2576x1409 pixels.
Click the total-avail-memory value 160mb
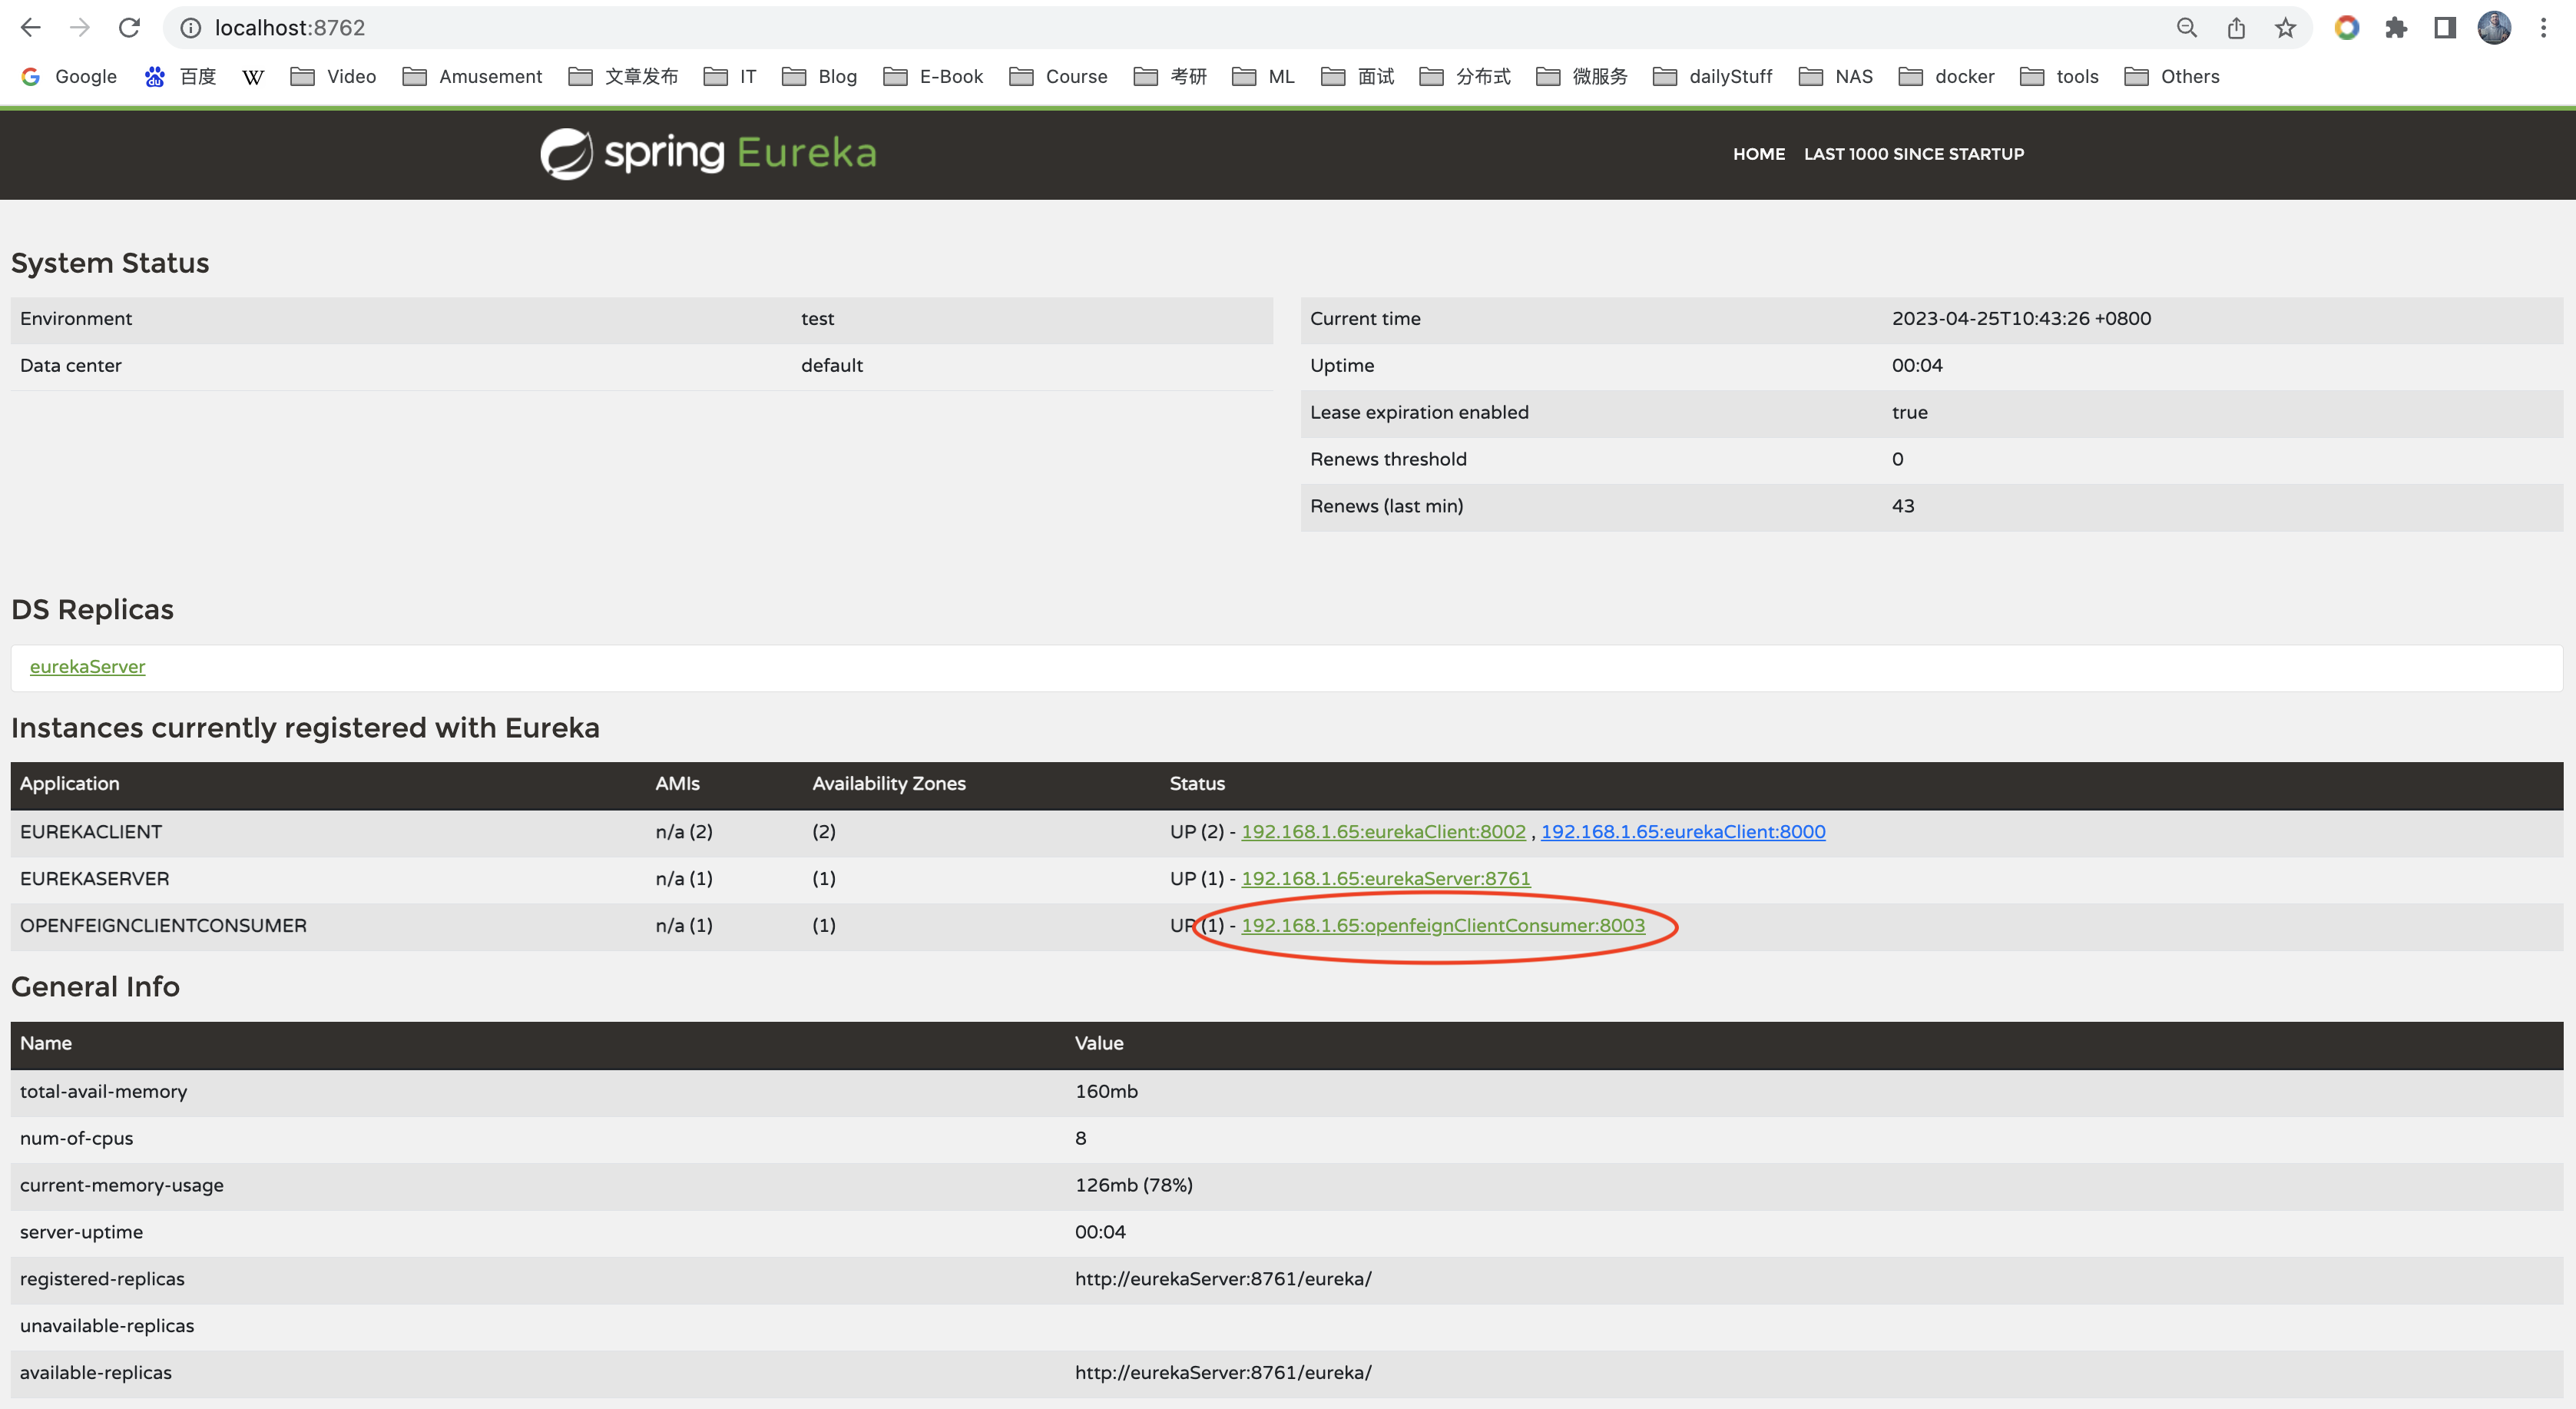pos(1106,1092)
